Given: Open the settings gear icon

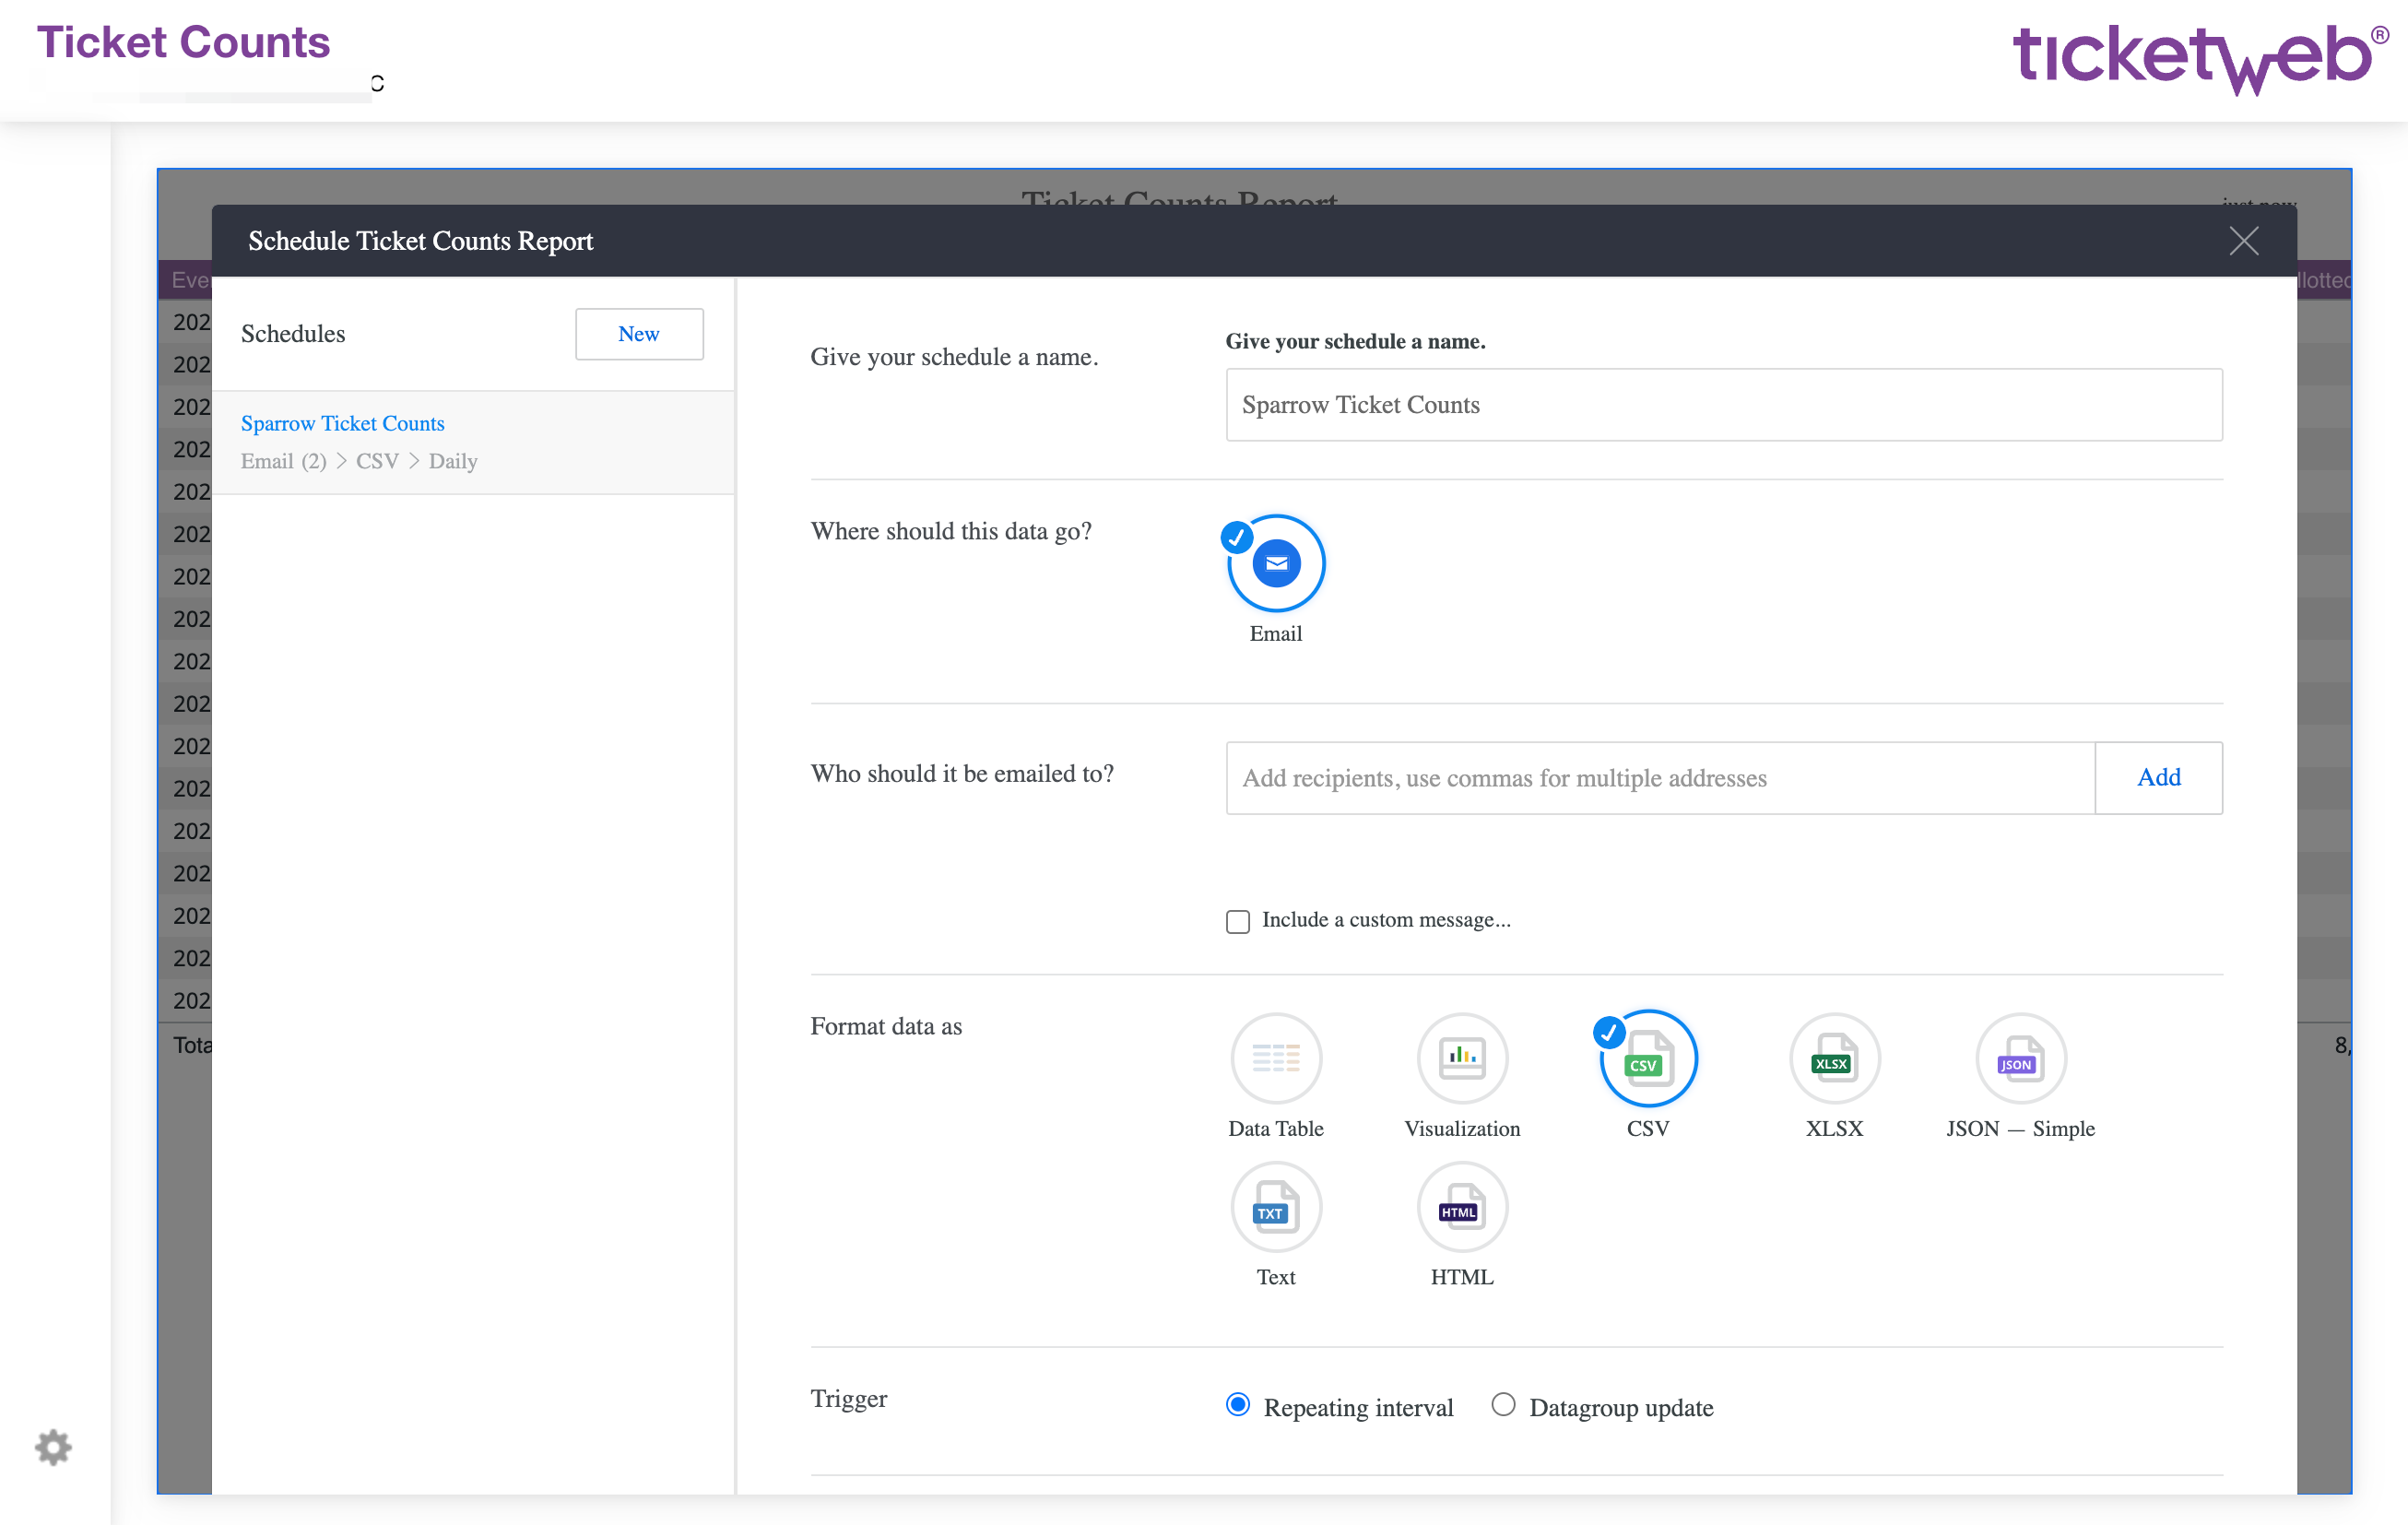Looking at the screenshot, I should pos(53,1447).
